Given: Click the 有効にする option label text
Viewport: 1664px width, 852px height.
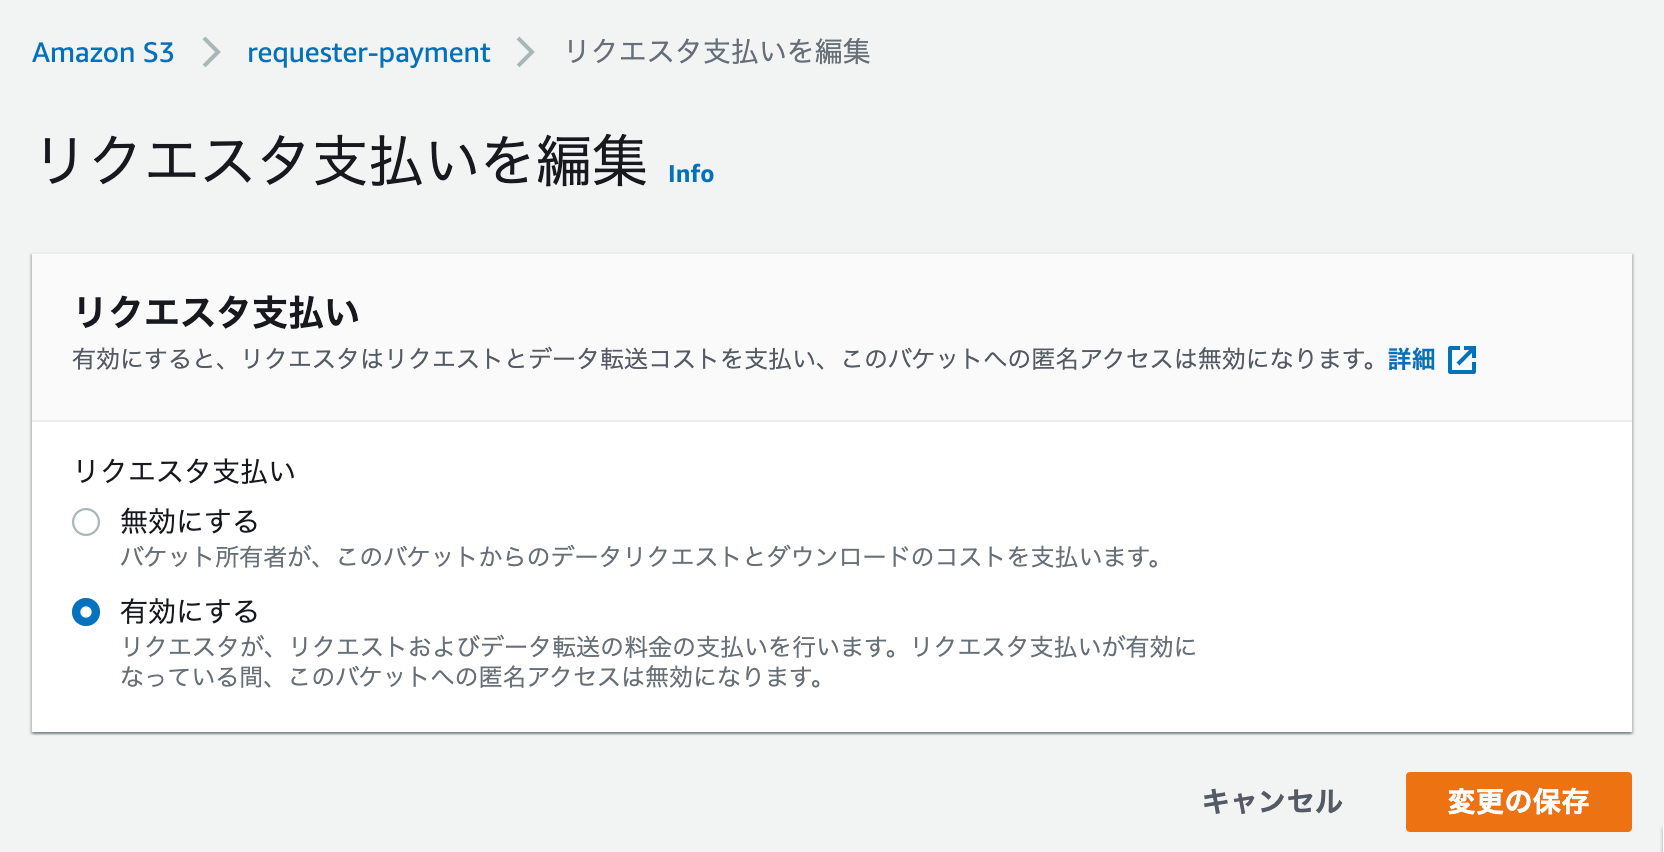Looking at the screenshot, I should 189,611.
